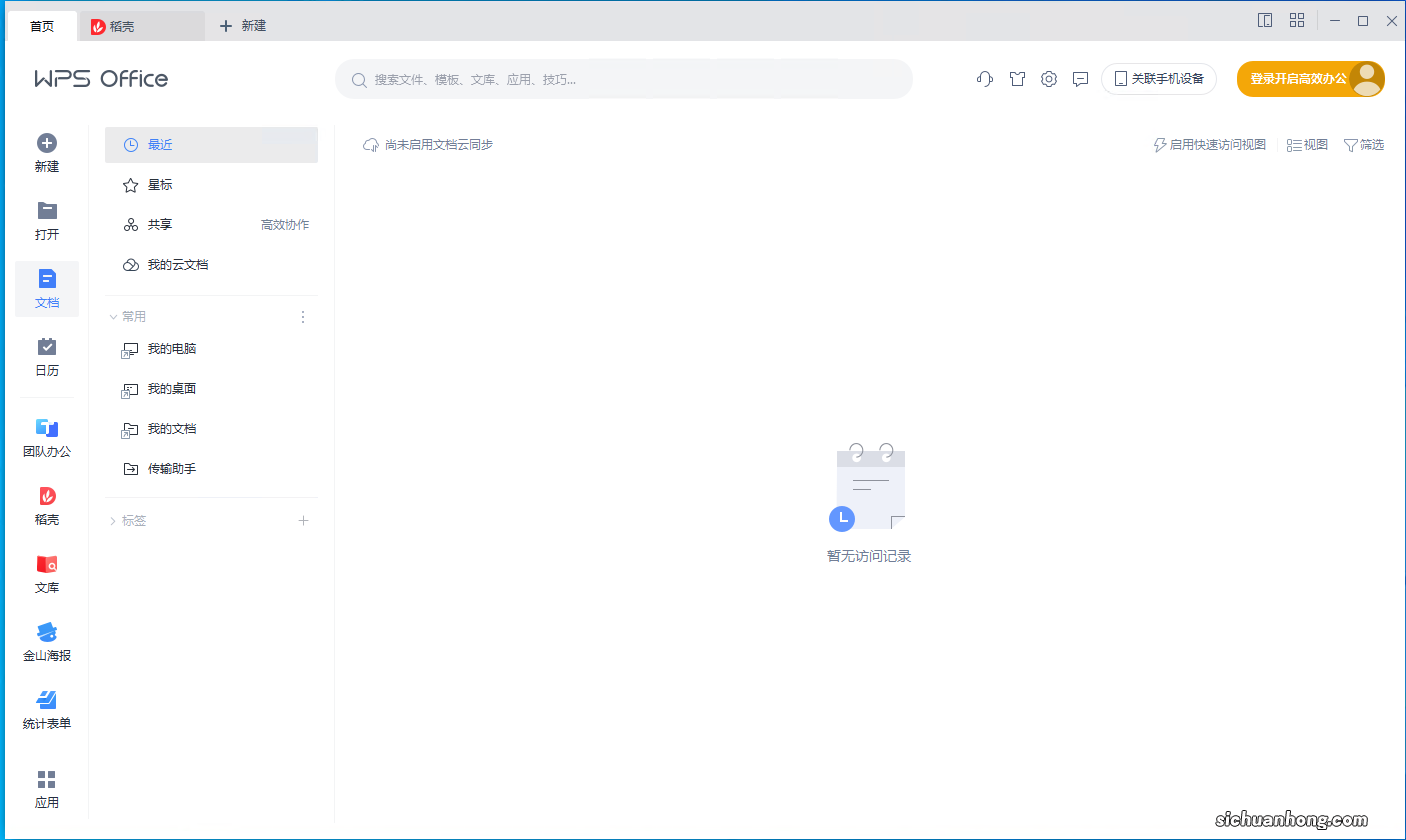Click the 高效协作 label
Viewport: 1406px width, 840px height.
[x=285, y=225]
